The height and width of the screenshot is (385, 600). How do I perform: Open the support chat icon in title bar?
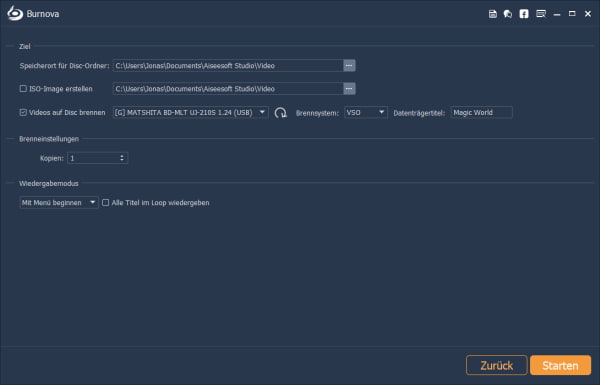click(x=508, y=14)
